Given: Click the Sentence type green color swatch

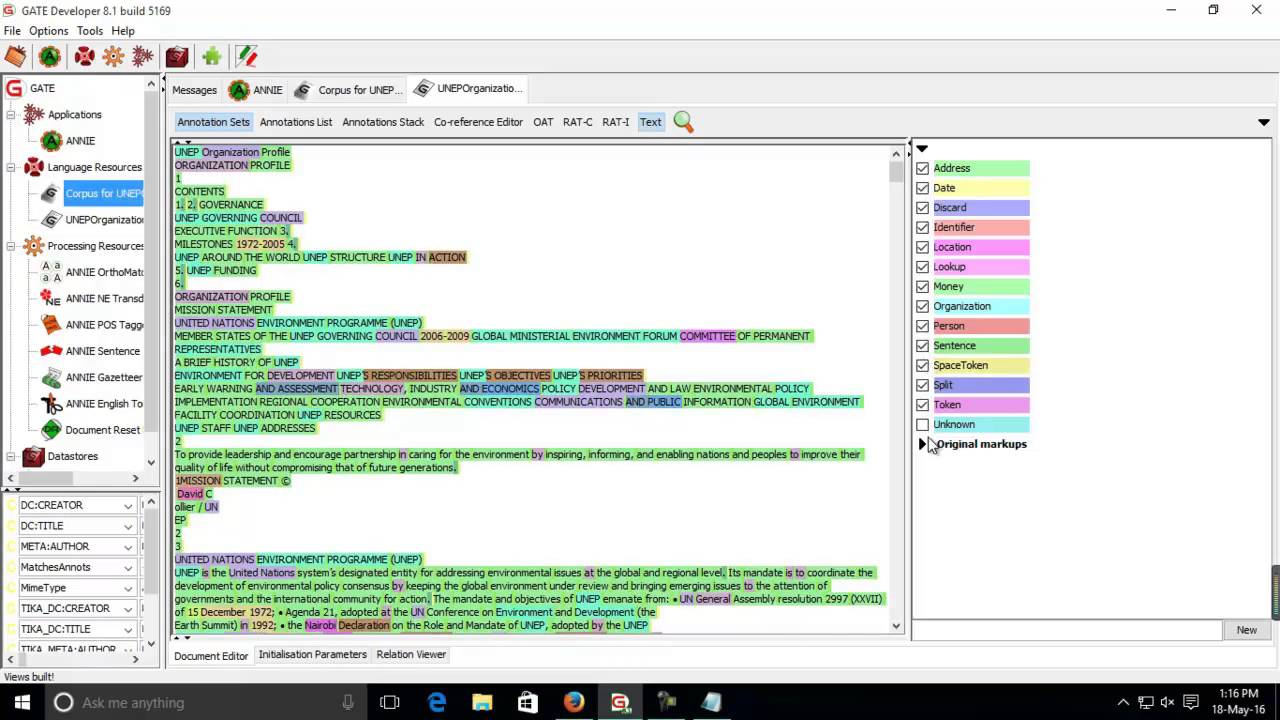Looking at the screenshot, I should click(x=980, y=346).
